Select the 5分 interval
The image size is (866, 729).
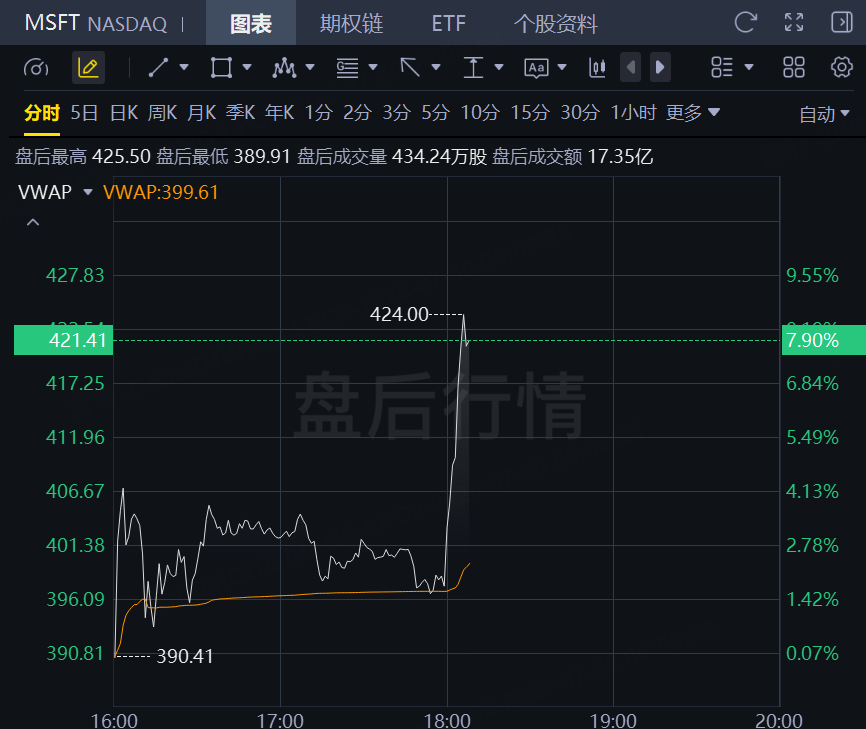(x=436, y=113)
